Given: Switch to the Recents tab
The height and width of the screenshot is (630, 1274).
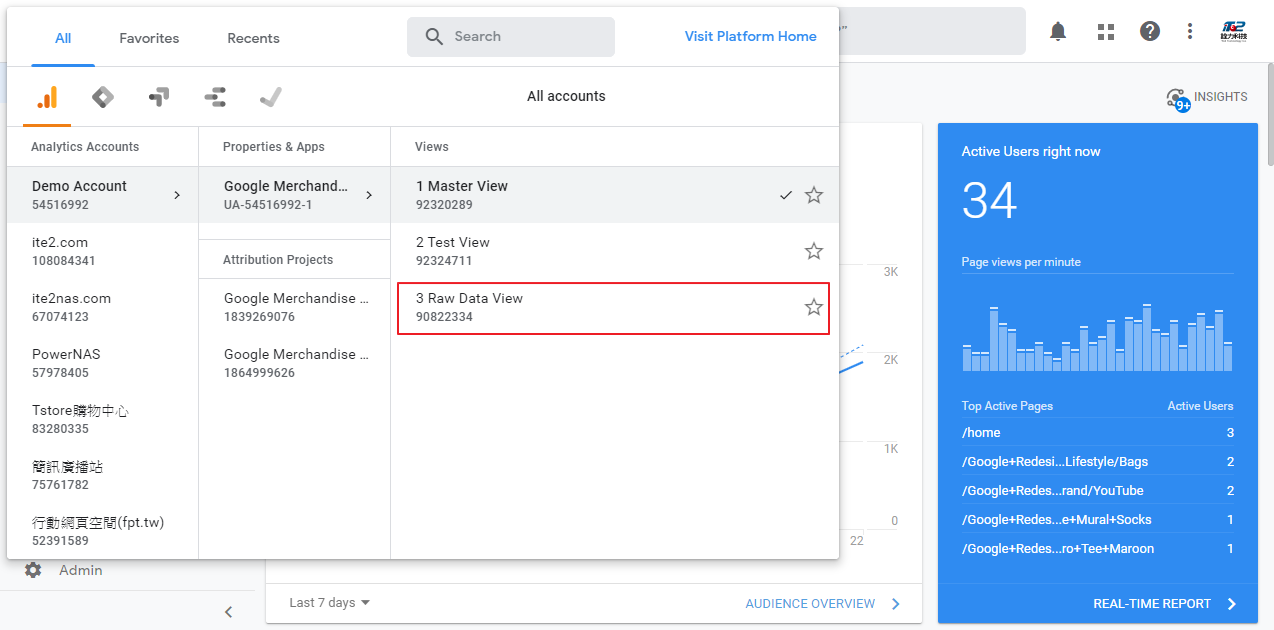Looking at the screenshot, I should pos(253,38).
